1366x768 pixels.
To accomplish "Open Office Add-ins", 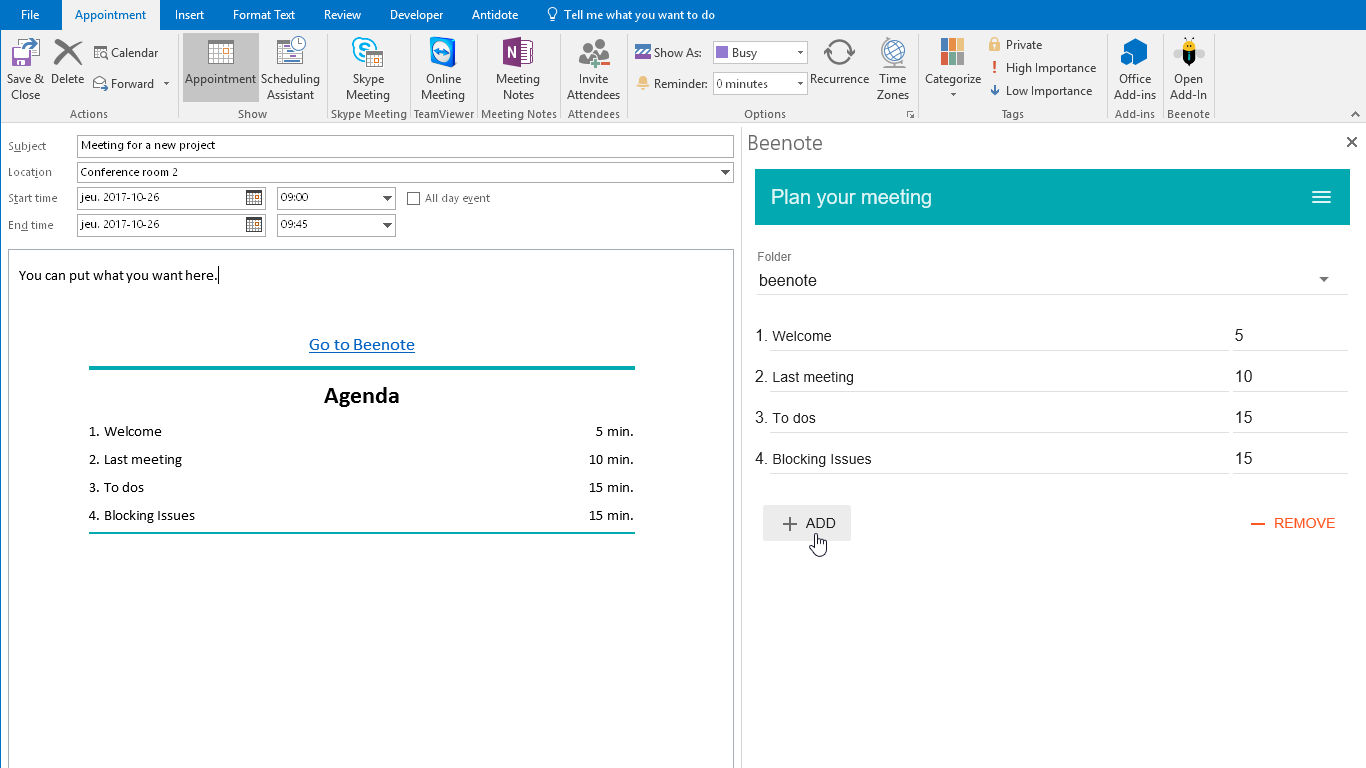I will (x=1135, y=69).
